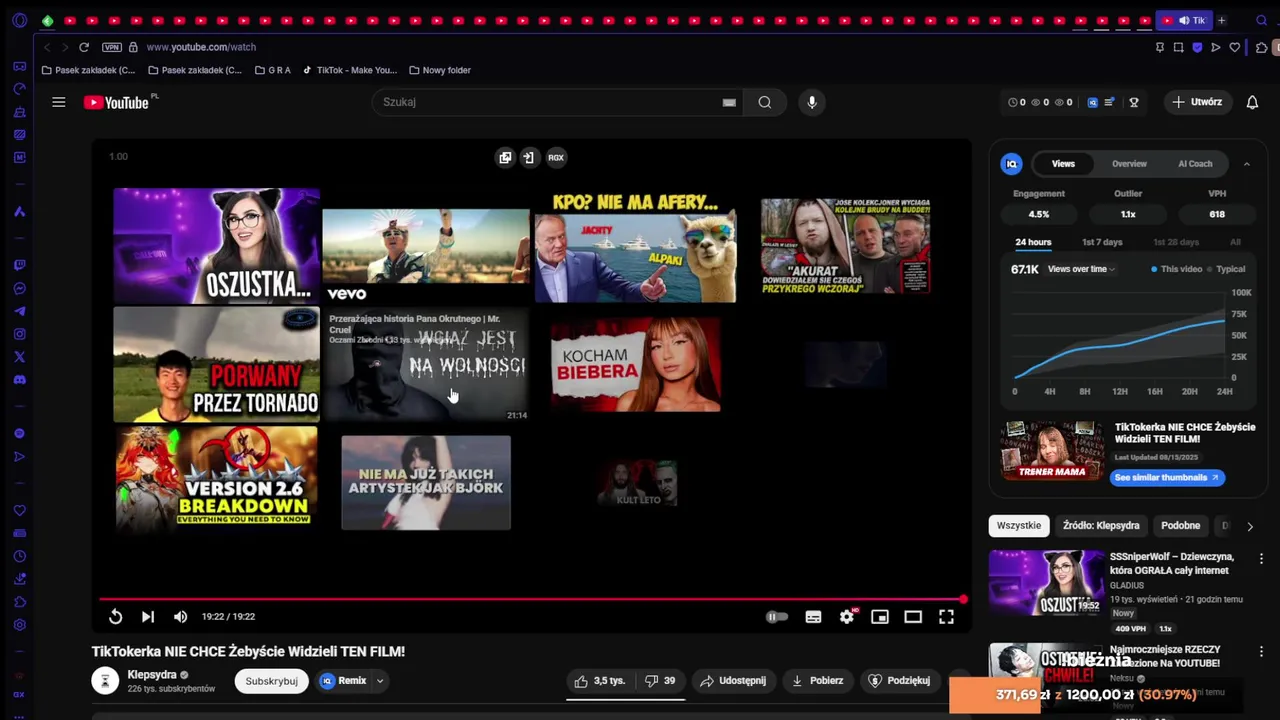Image resolution: width=1280 pixels, height=720 pixels.
Task: Open the YouTube notifications bell
Action: pyautogui.click(x=1252, y=102)
